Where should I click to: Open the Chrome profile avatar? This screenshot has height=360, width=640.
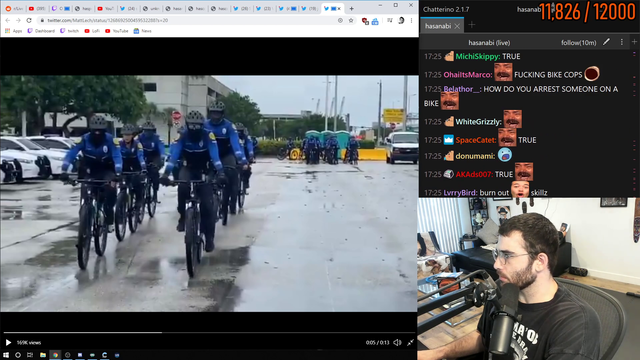click(401, 20)
